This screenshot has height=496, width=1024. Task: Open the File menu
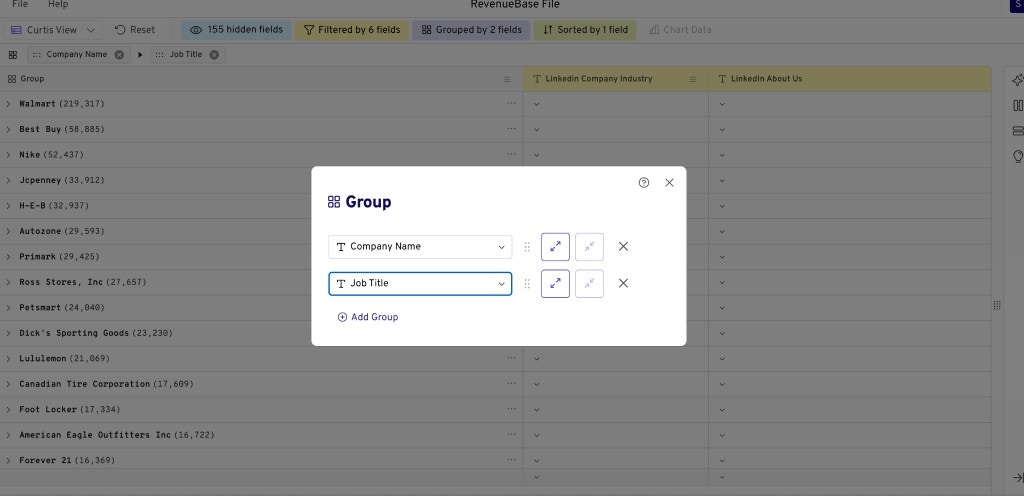point(20,4)
